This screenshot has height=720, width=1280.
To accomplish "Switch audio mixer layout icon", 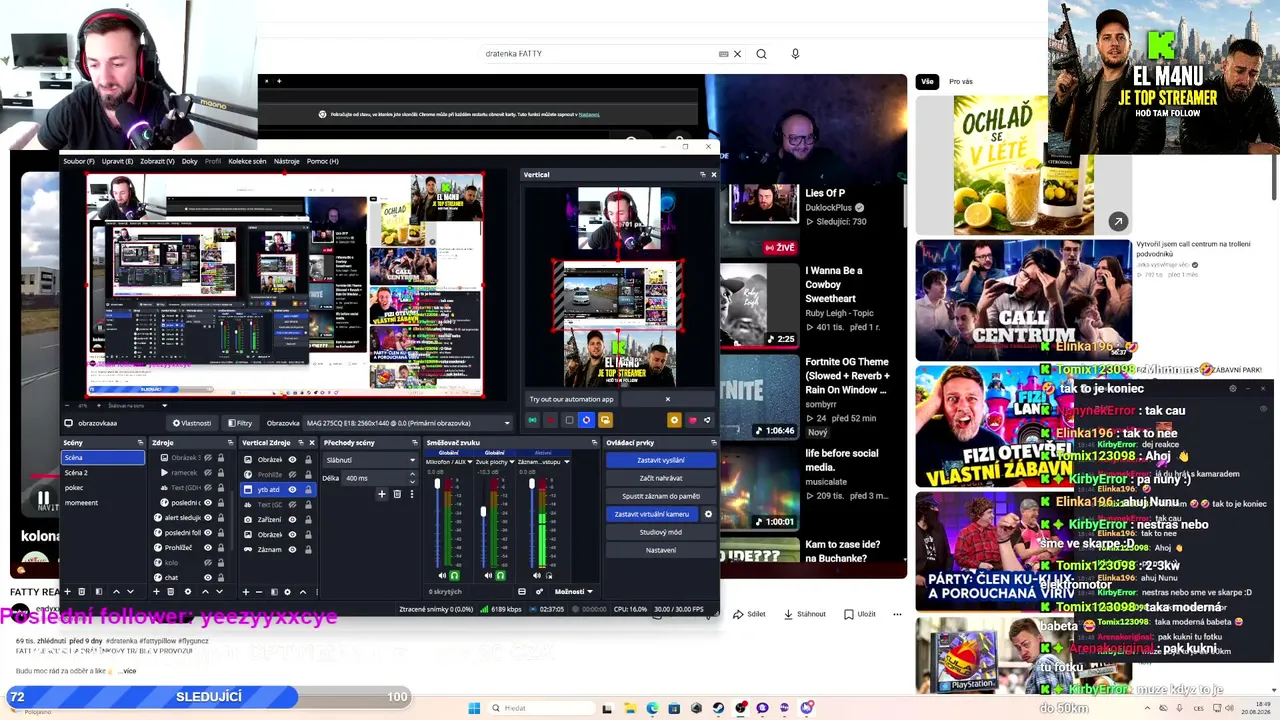I will [x=521, y=592].
